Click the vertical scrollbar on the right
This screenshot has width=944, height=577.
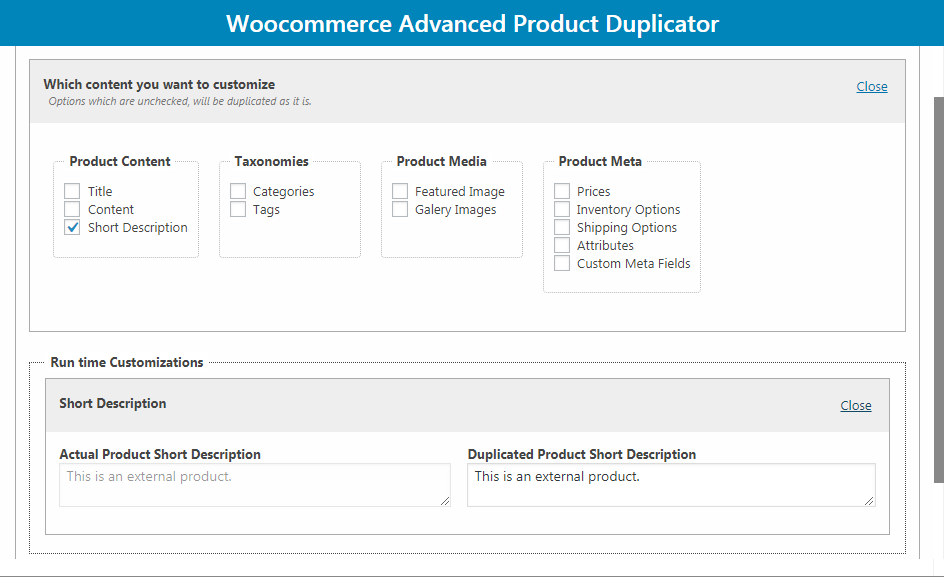coord(939,289)
